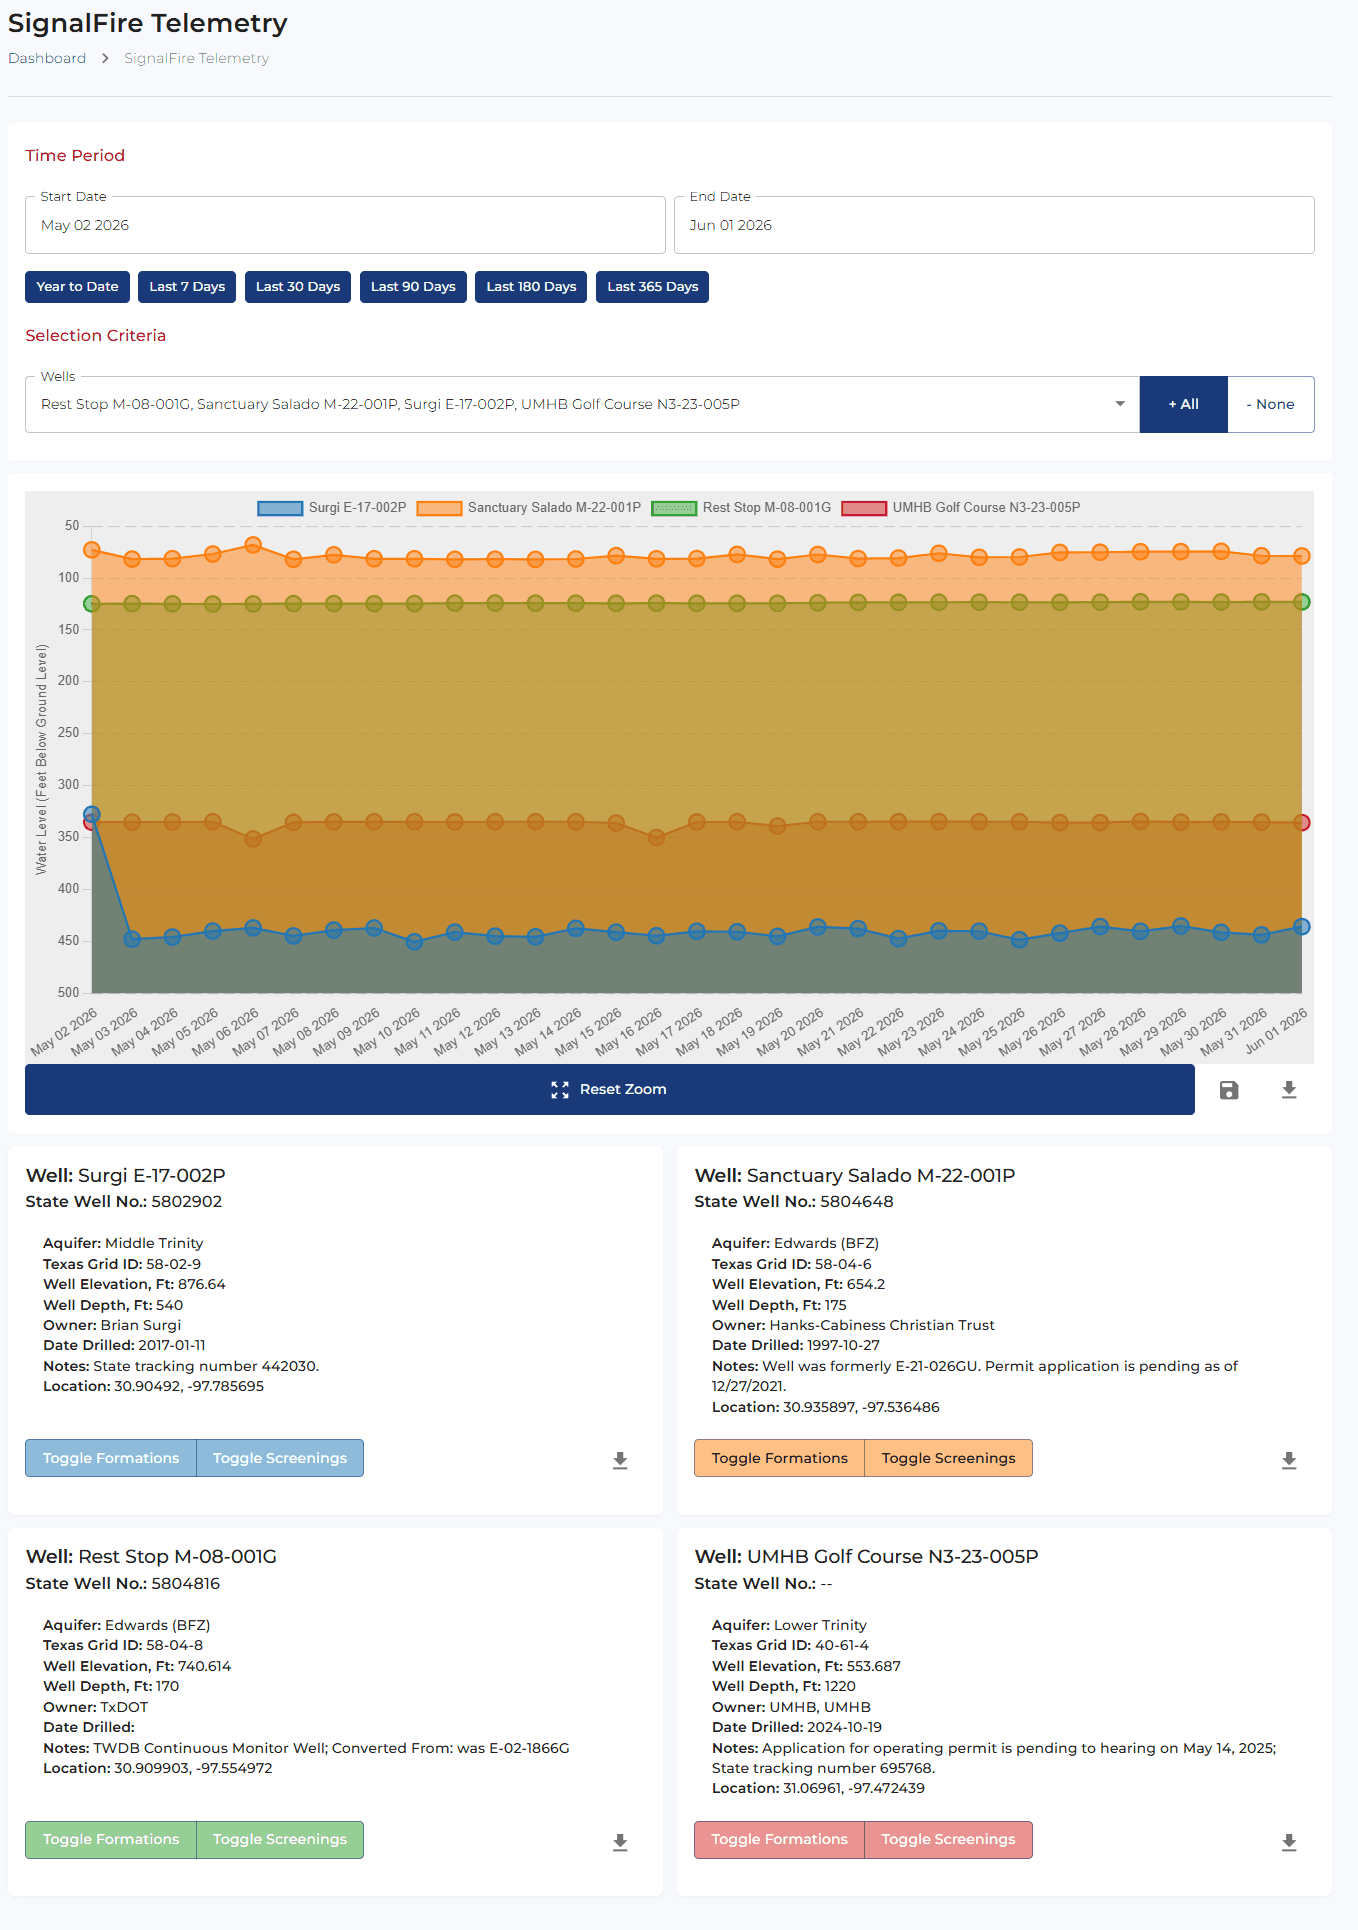Toggle Screenings for Surgi E-17-002P

click(280, 1458)
